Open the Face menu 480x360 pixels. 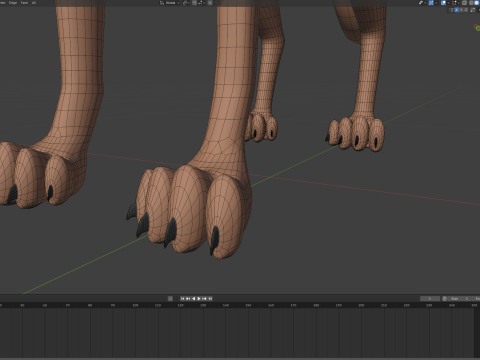pos(24,3)
